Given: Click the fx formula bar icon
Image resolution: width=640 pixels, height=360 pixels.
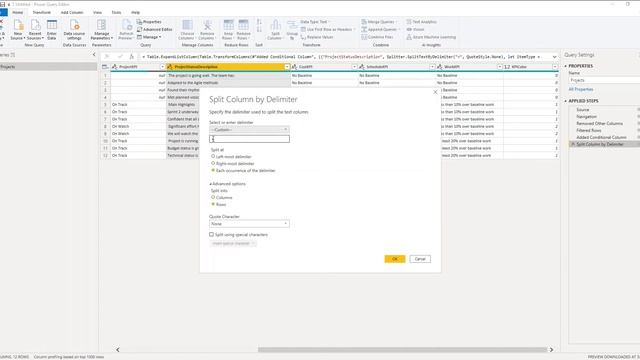Looking at the screenshot, I should (x=131, y=57).
